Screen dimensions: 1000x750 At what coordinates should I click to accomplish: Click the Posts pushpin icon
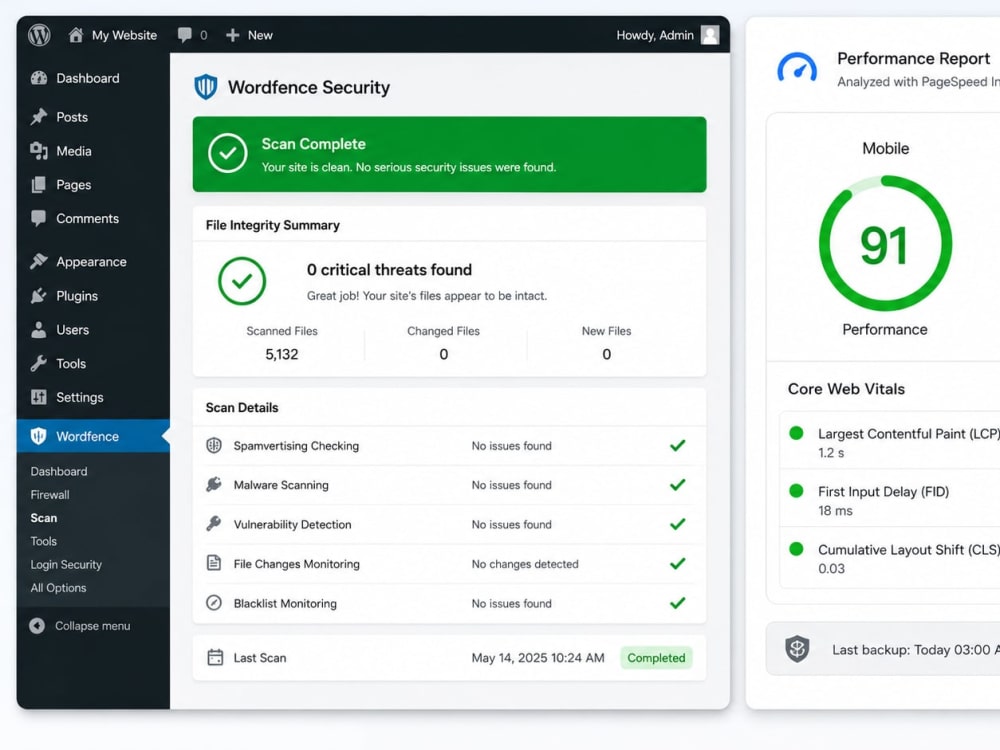click(x=39, y=117)
